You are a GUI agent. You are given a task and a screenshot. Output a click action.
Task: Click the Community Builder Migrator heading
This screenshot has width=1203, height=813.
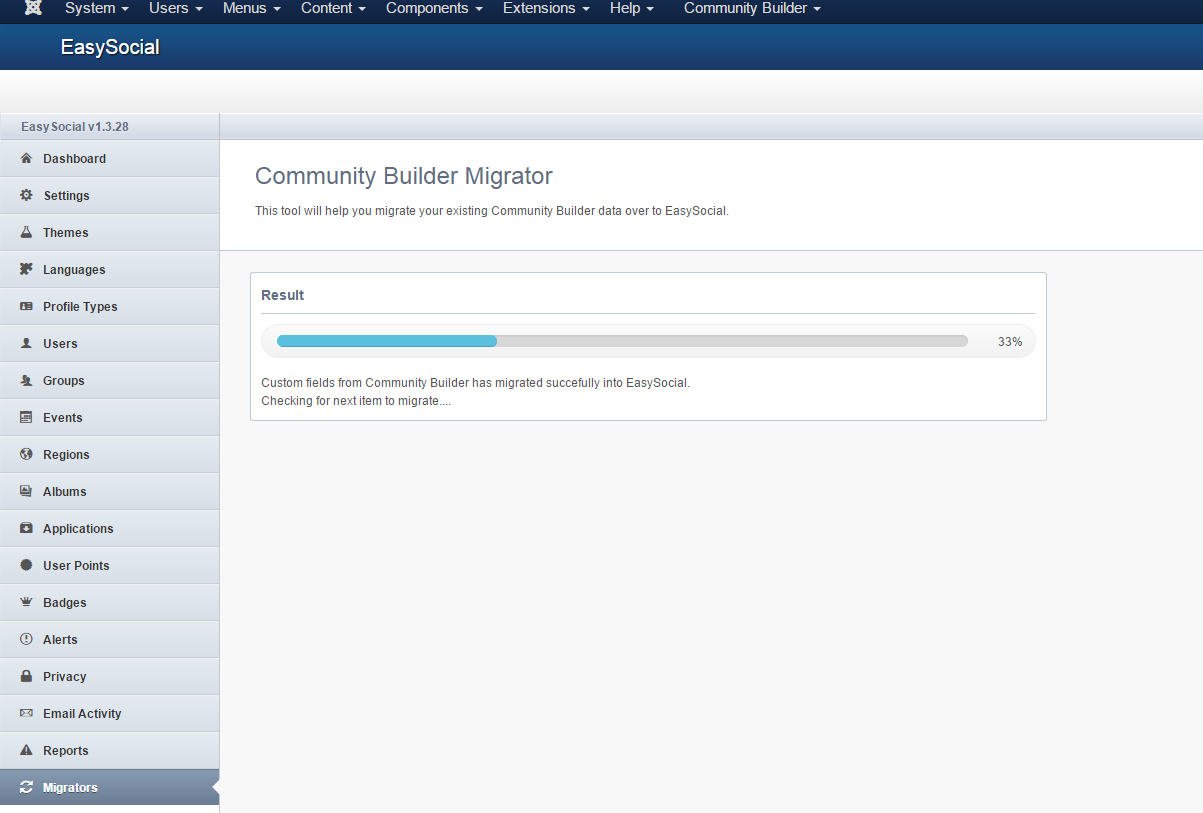(x=404, y=176)
